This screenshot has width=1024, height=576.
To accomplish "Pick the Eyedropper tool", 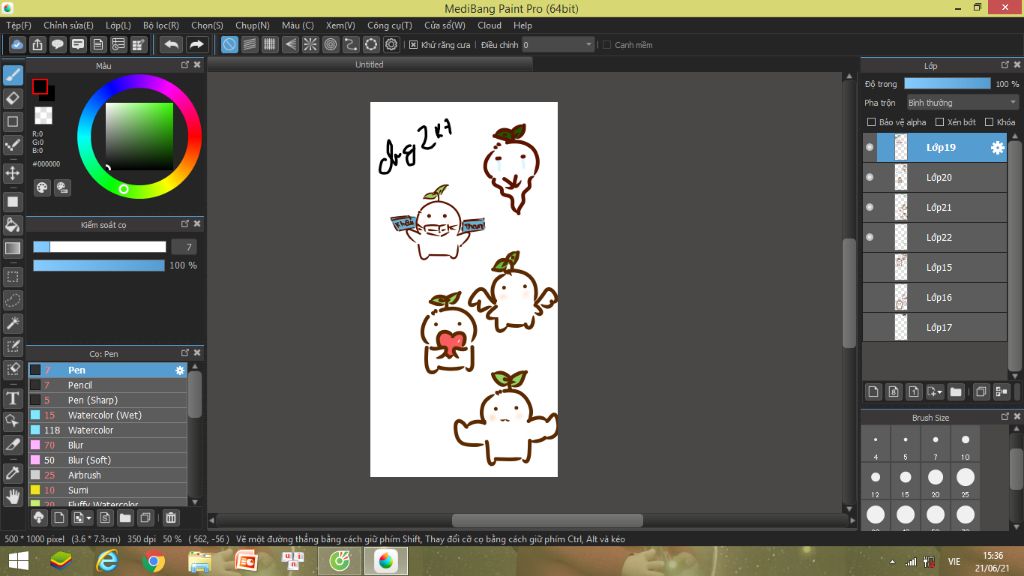I will [x=13, y=473].
